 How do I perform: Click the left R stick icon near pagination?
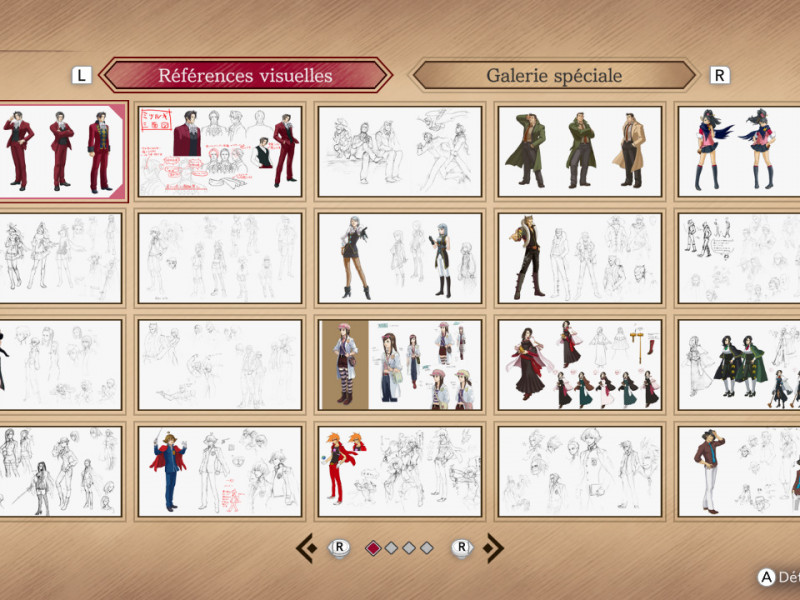pyautogui.click(x=339, y=547)
